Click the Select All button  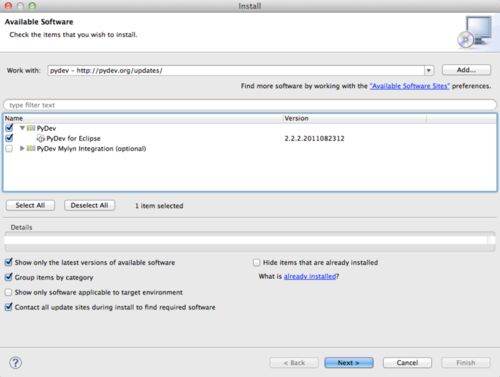tap(30, 205)
